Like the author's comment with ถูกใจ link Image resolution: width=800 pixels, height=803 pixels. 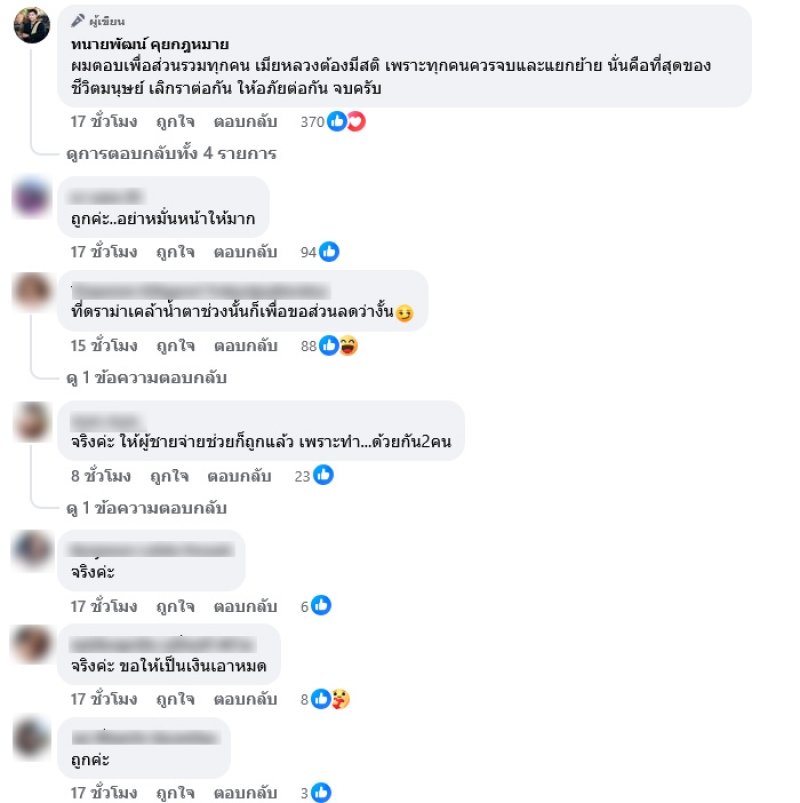[x=175, y=122]
